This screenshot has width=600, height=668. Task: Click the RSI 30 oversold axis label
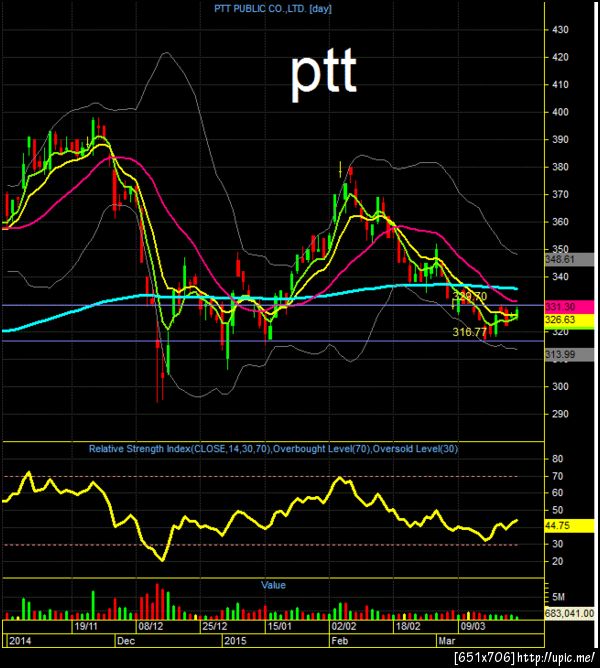click(x=557, y=544)
